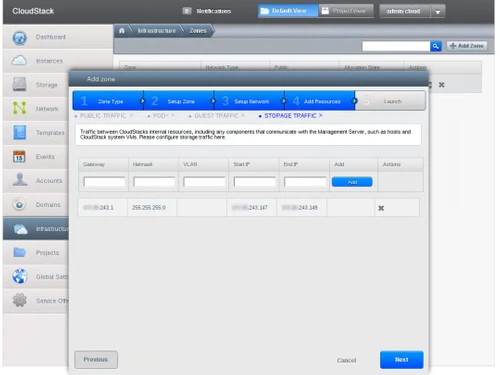500x375 pixels.
Task: Click the blue Add button
Action: pyautogui.click(x=352, y=182)
